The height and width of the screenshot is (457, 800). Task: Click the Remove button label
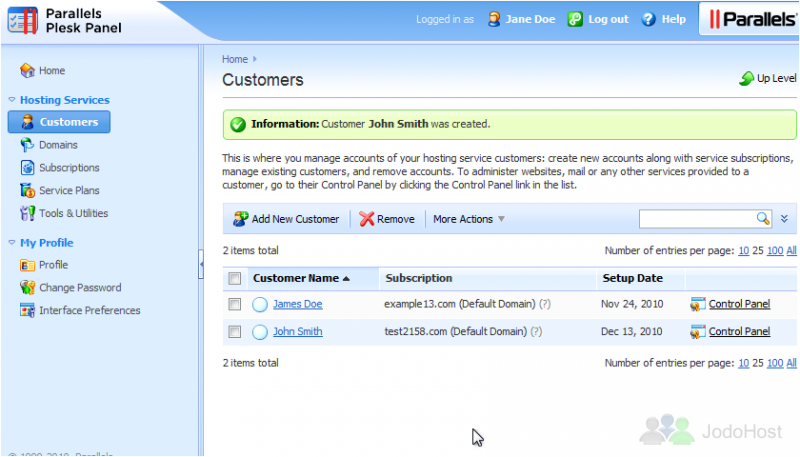pos(396,219)
